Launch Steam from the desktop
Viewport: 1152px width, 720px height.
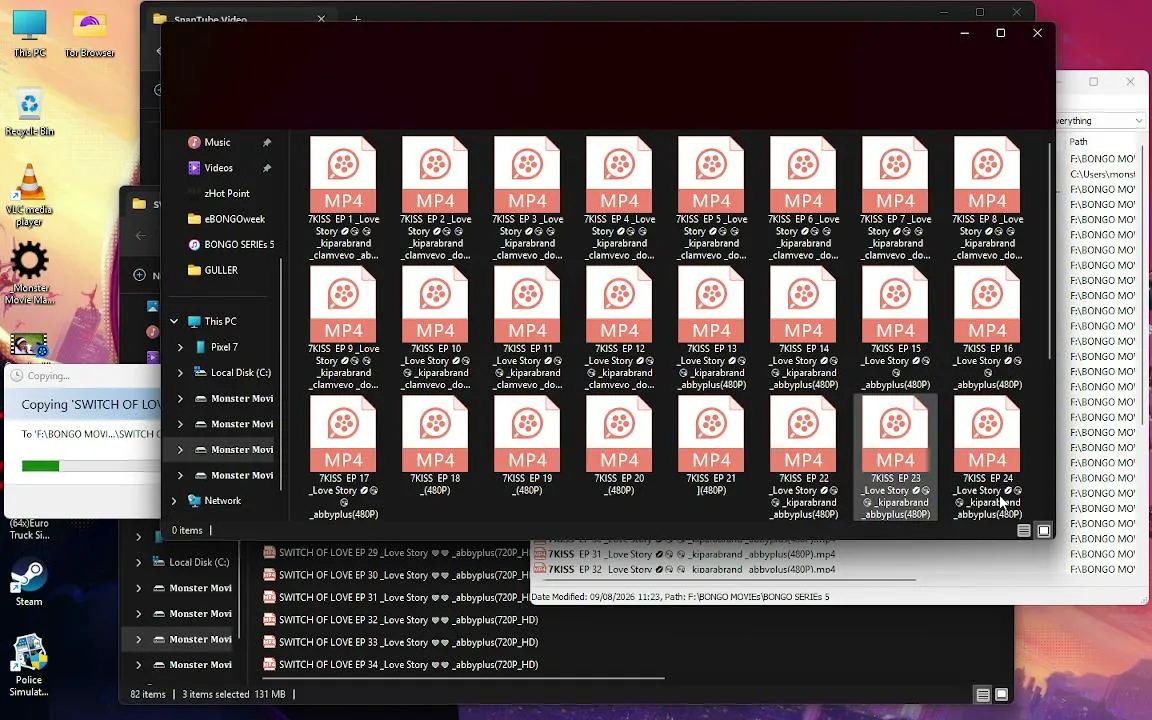pos(29,584)
